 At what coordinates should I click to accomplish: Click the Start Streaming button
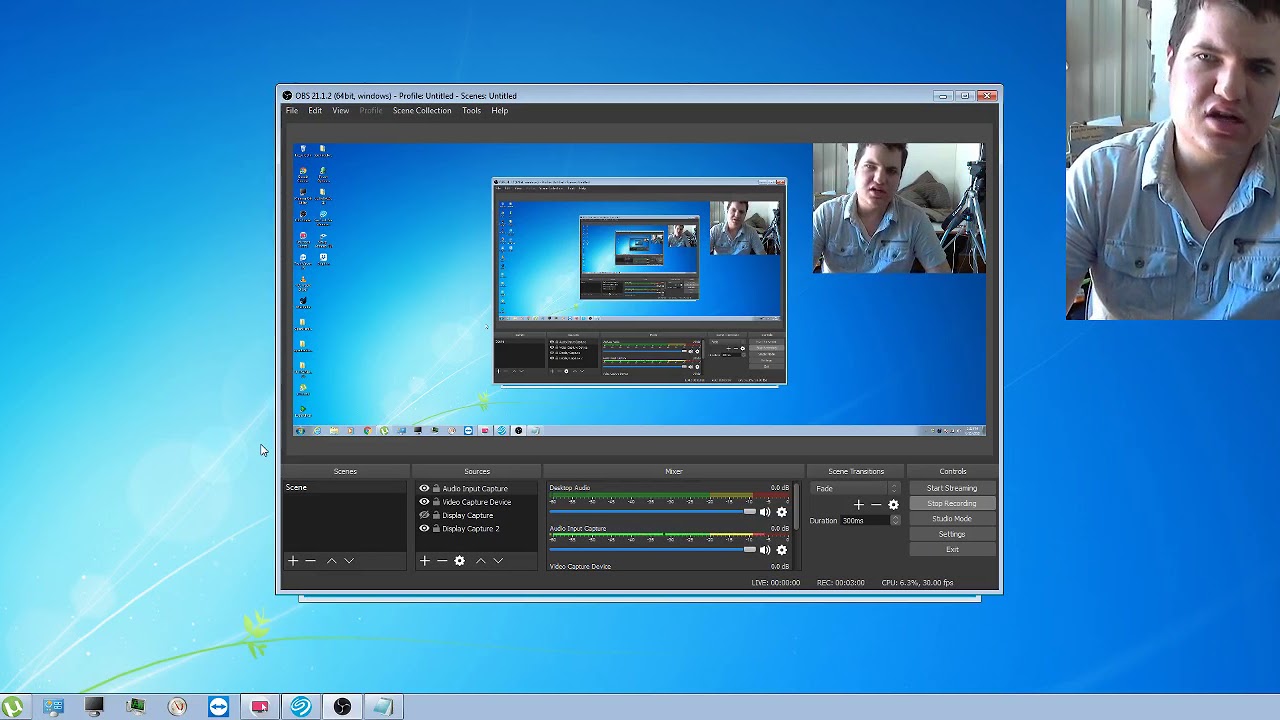click(952, 488)
